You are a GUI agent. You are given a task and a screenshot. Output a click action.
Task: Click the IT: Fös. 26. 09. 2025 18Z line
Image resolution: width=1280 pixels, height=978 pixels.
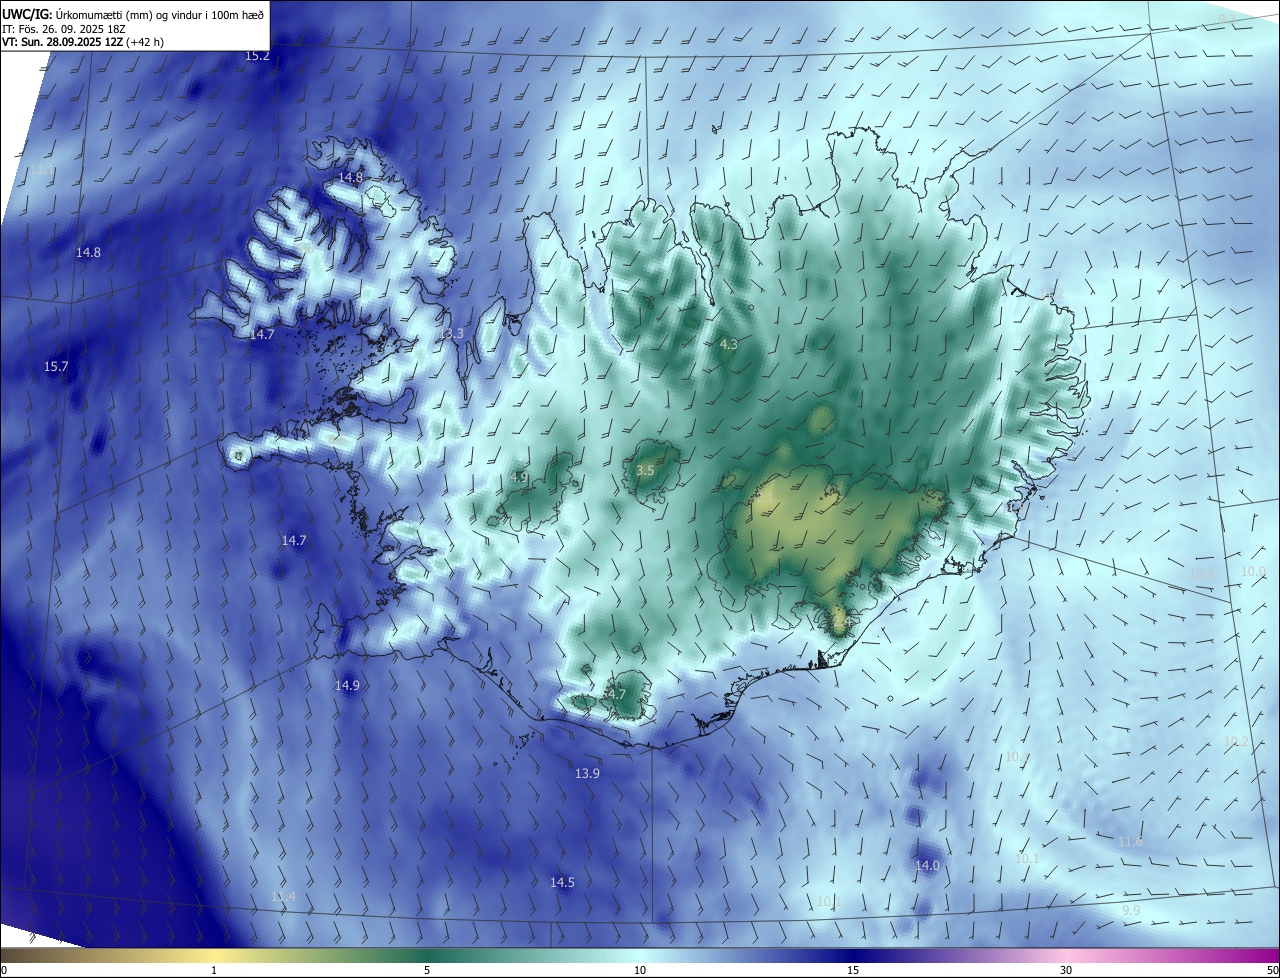pos(64,29)
